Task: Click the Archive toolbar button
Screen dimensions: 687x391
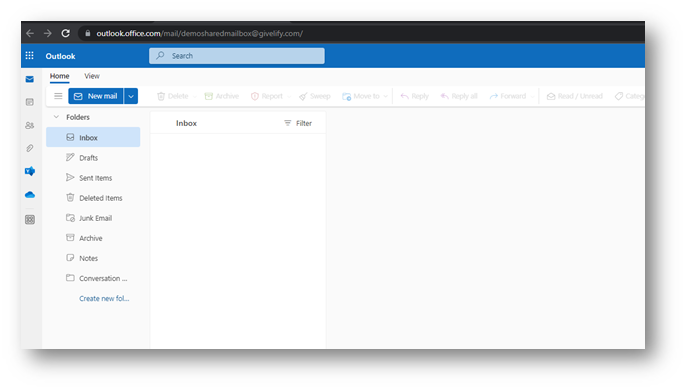Action: (222, 96)
